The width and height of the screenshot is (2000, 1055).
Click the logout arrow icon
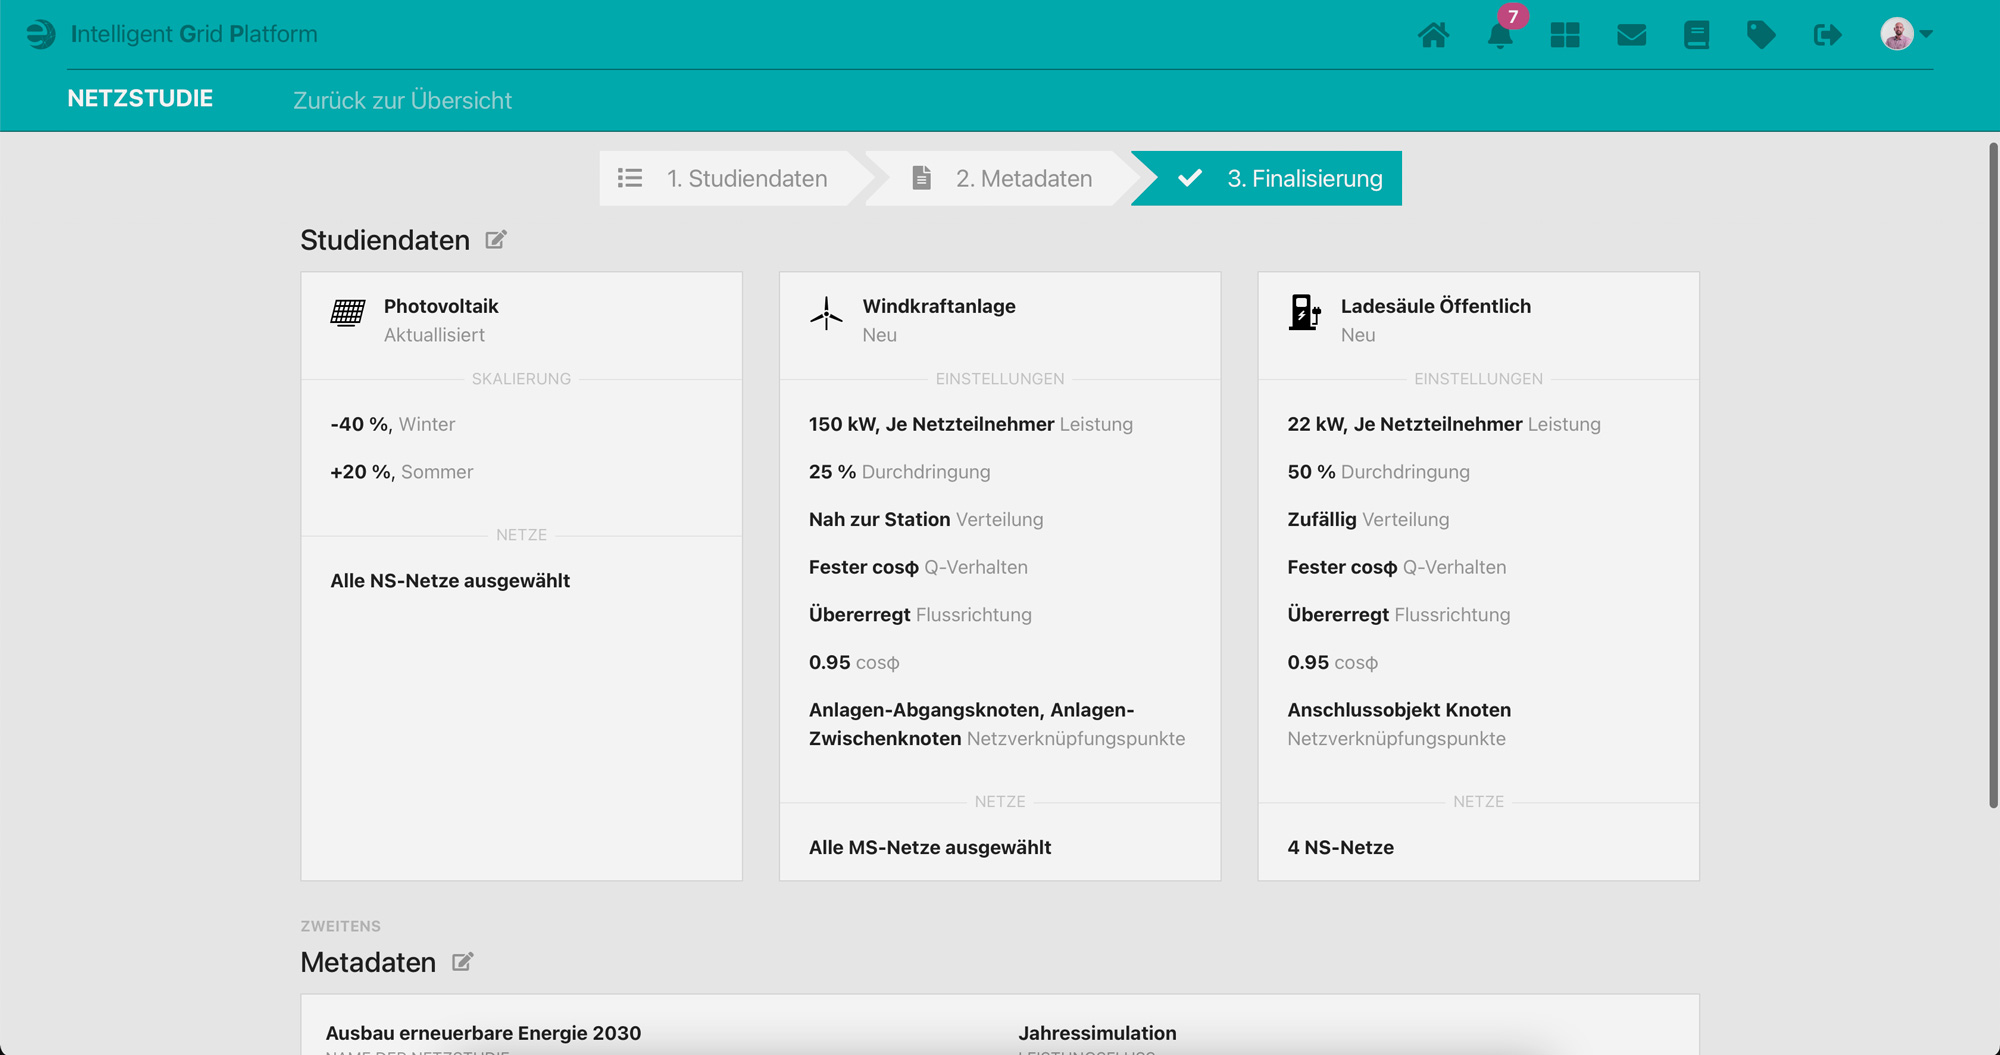tap(1827, 35)
